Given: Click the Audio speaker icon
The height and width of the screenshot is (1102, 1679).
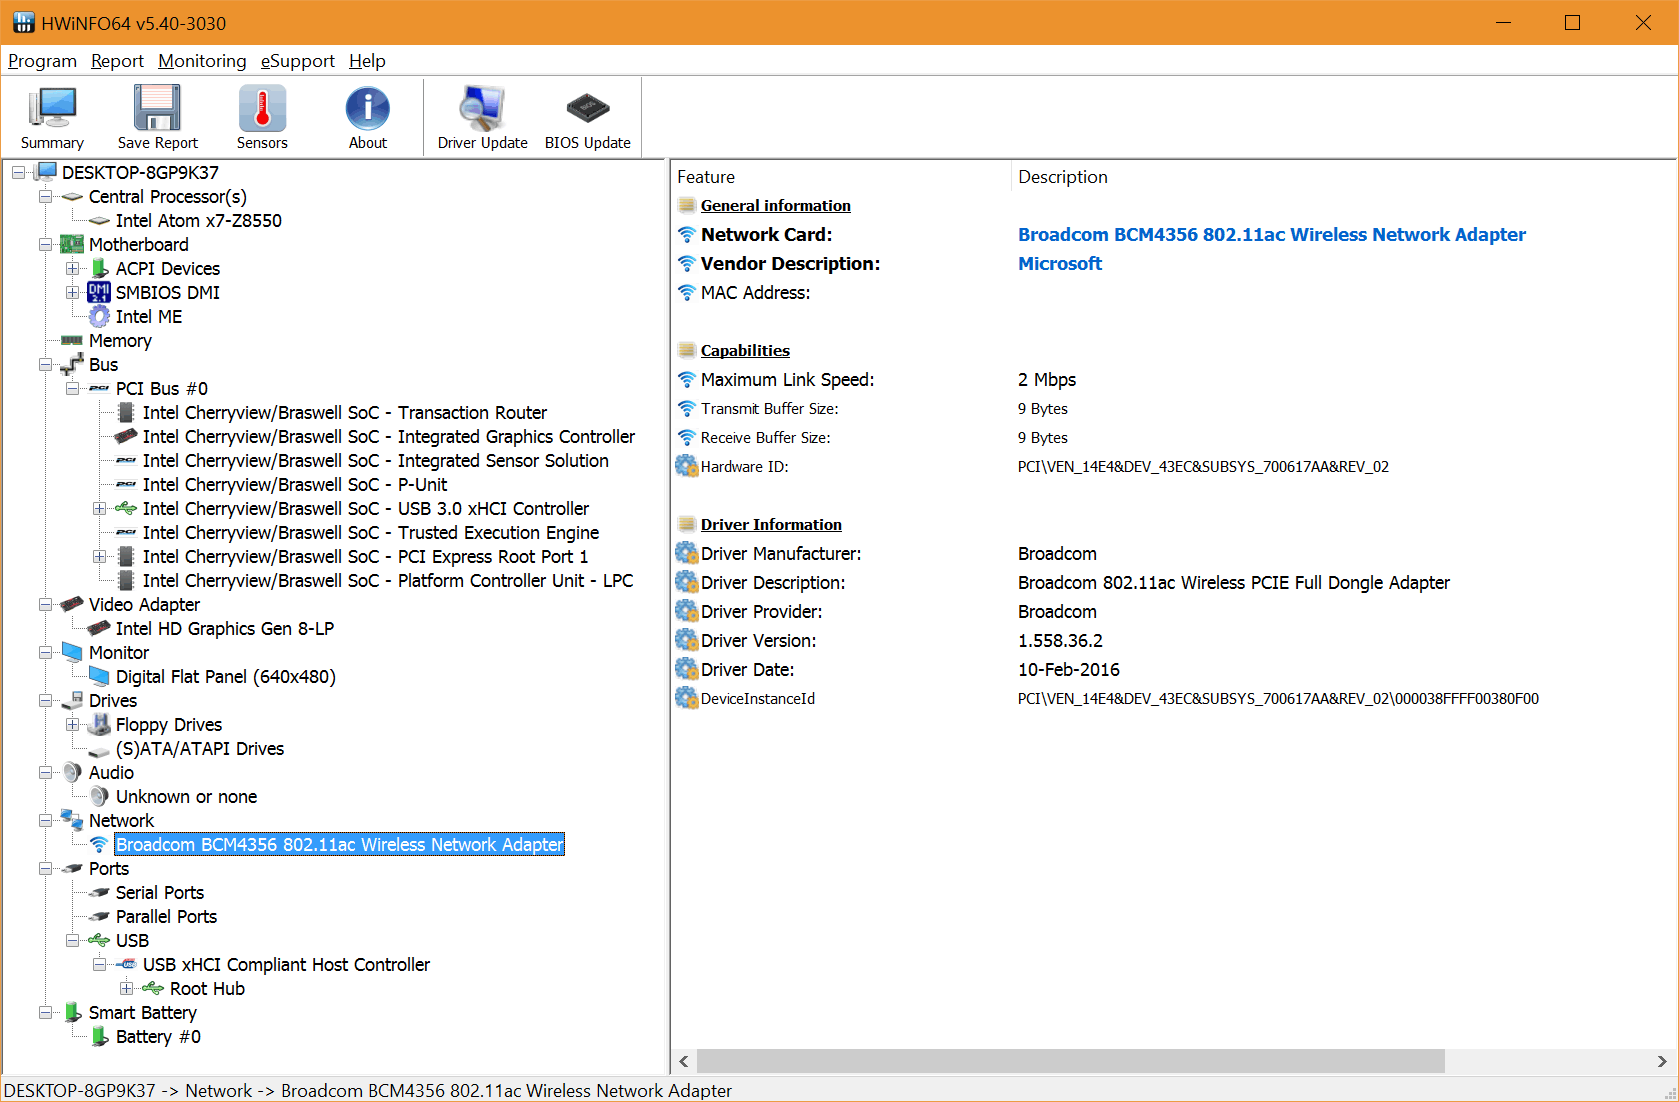Looking at the screenshot, I should [72, 772].
